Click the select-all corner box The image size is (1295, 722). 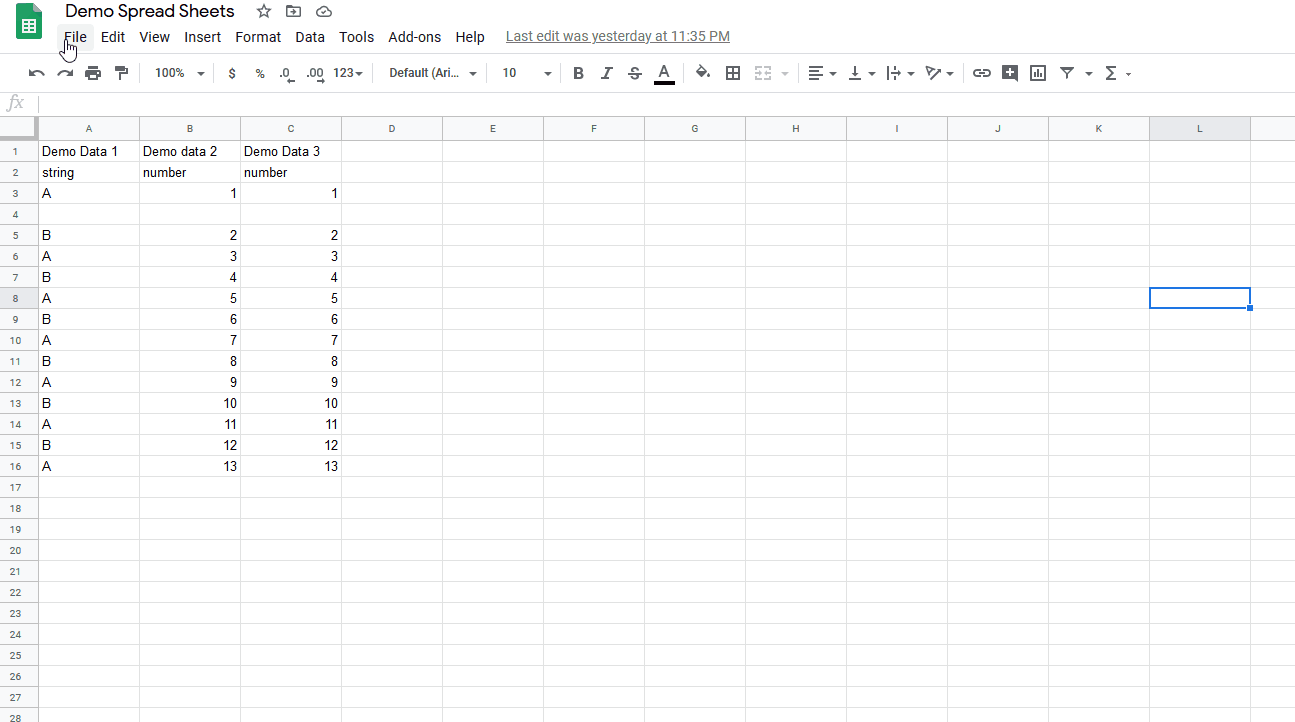pyautogui.click(x=19, y=128)
